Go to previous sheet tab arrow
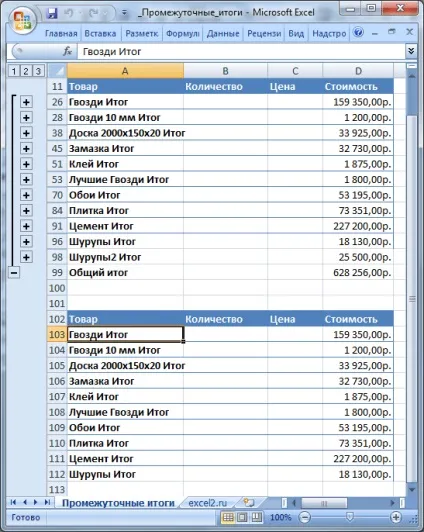 pos(25,502)
